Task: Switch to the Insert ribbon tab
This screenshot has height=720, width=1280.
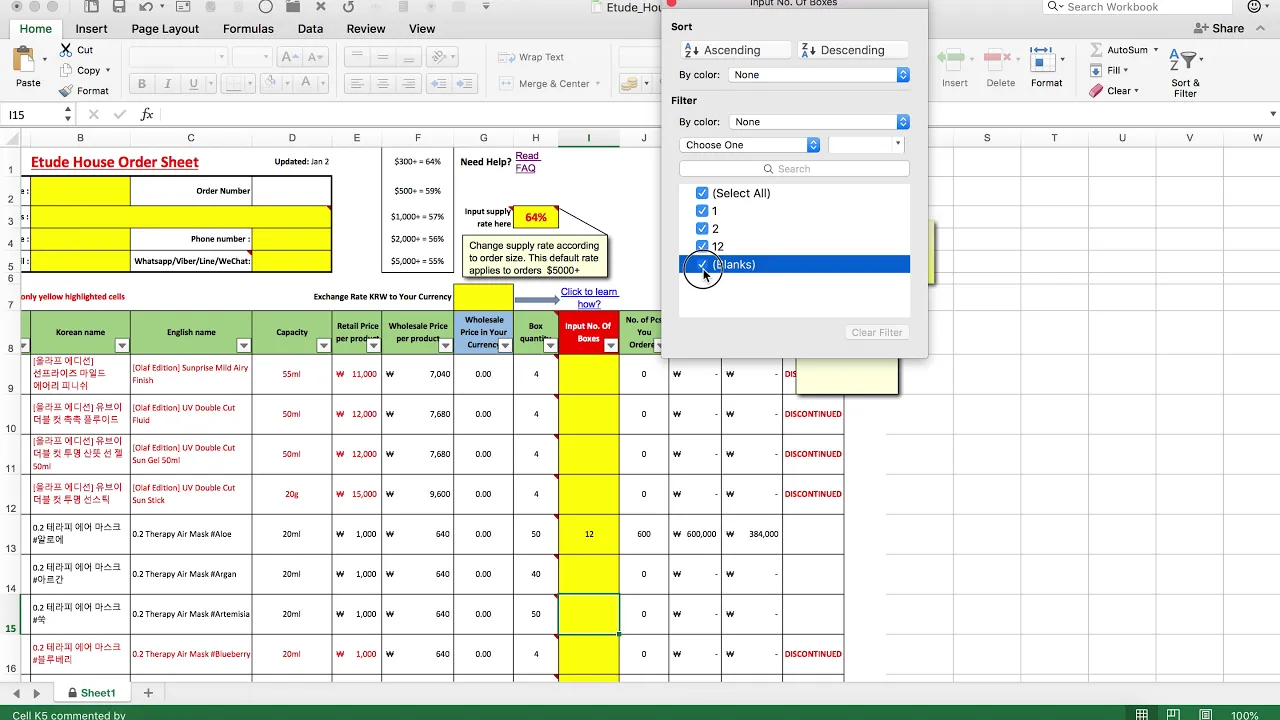Action: click(x=91, y=29)
